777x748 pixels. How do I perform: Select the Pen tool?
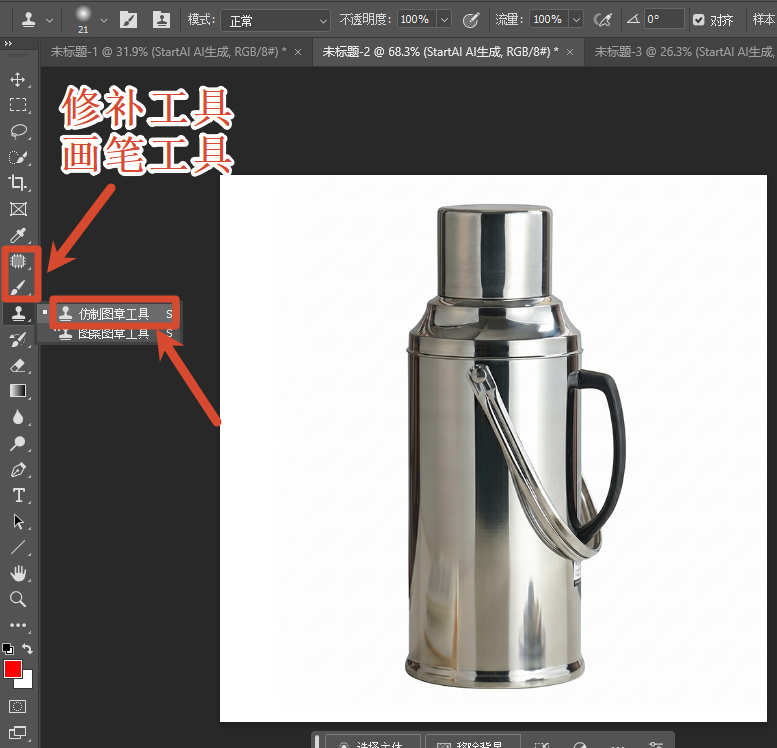18,469
